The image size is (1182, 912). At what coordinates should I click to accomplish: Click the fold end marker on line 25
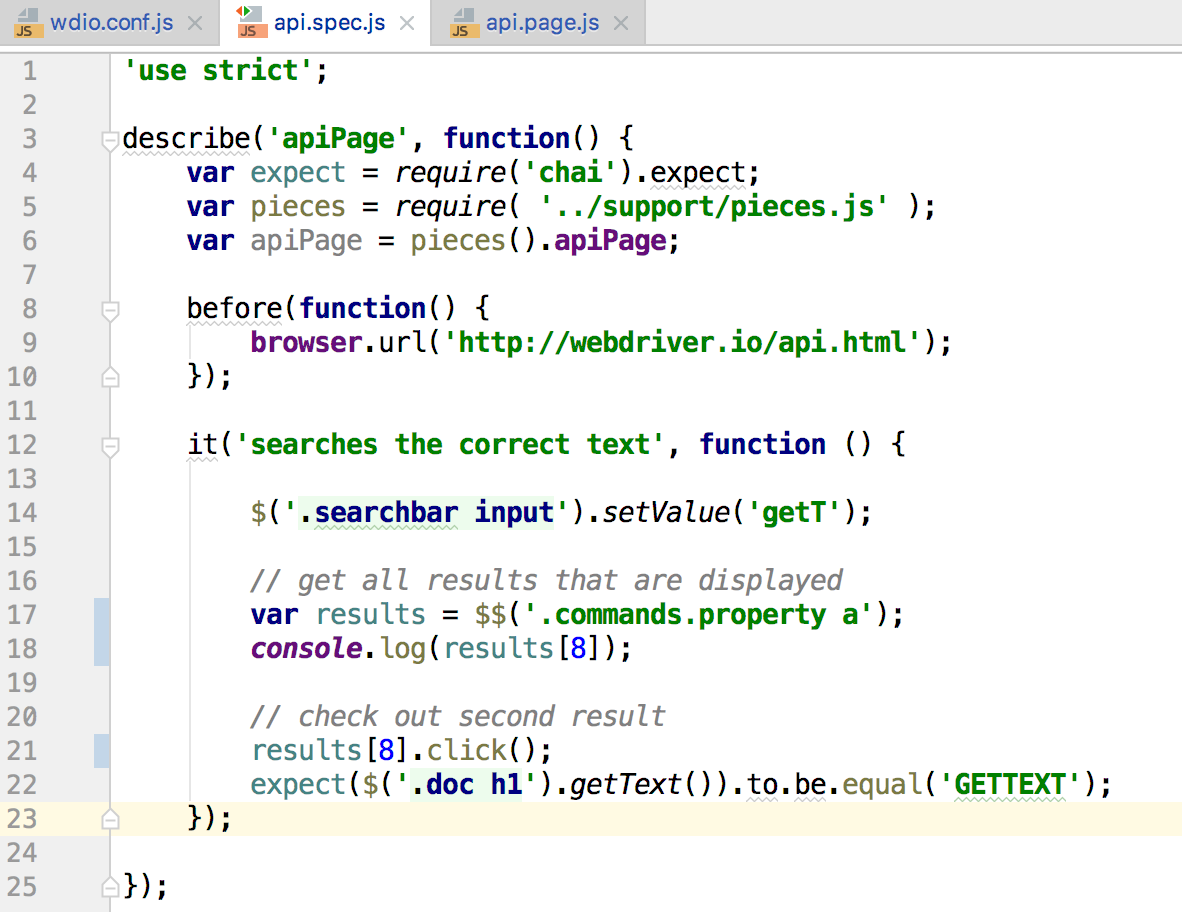[110, 886]
